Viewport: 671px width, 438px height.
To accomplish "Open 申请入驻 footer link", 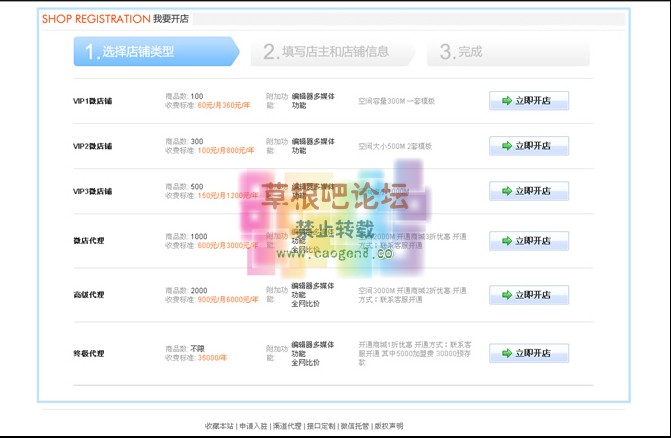I will coord(253,426).
